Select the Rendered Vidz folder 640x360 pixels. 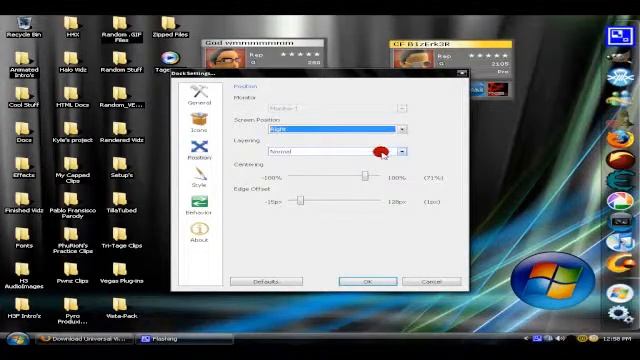click(x=121, y=132)
